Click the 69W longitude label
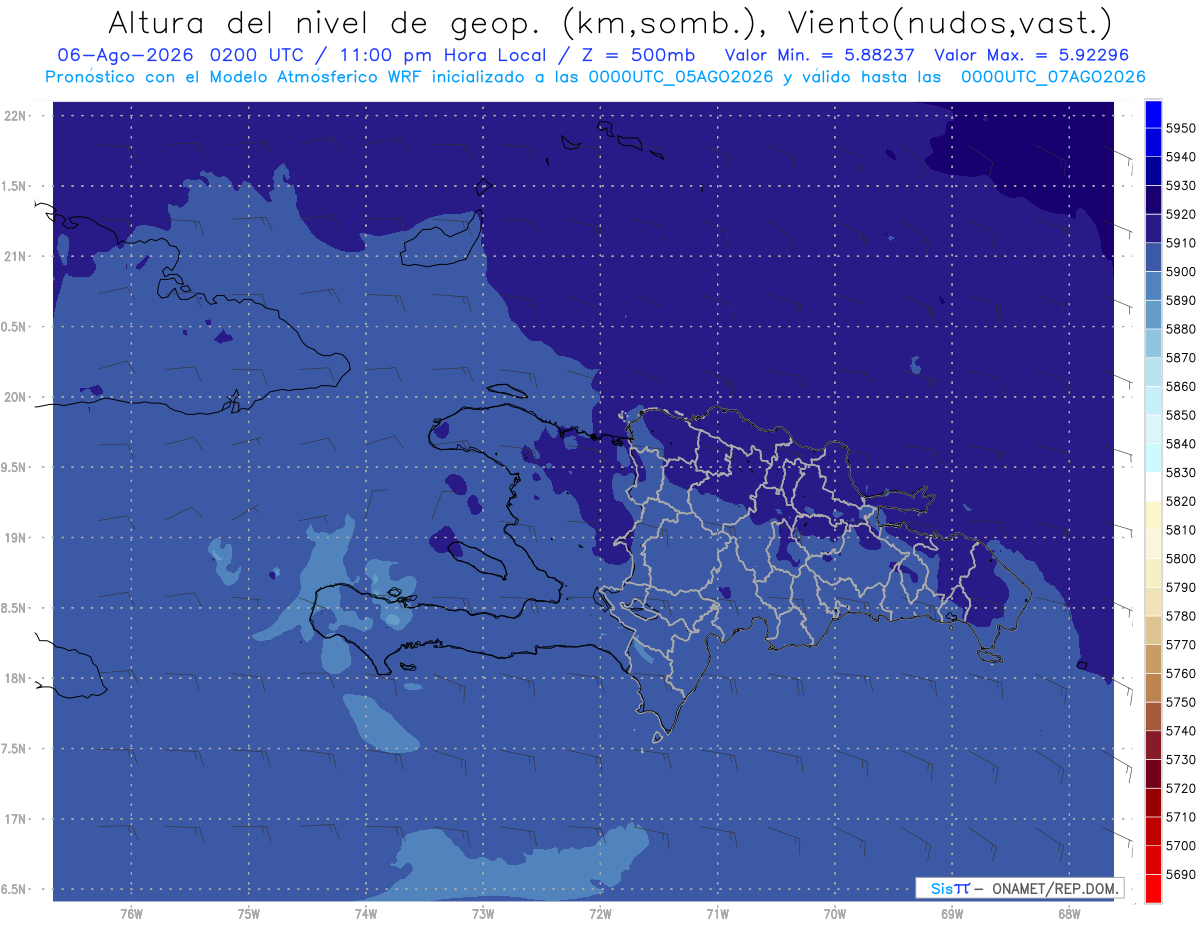The height and width of the screenshot is (927, 1200). click(x=952, y=914)
